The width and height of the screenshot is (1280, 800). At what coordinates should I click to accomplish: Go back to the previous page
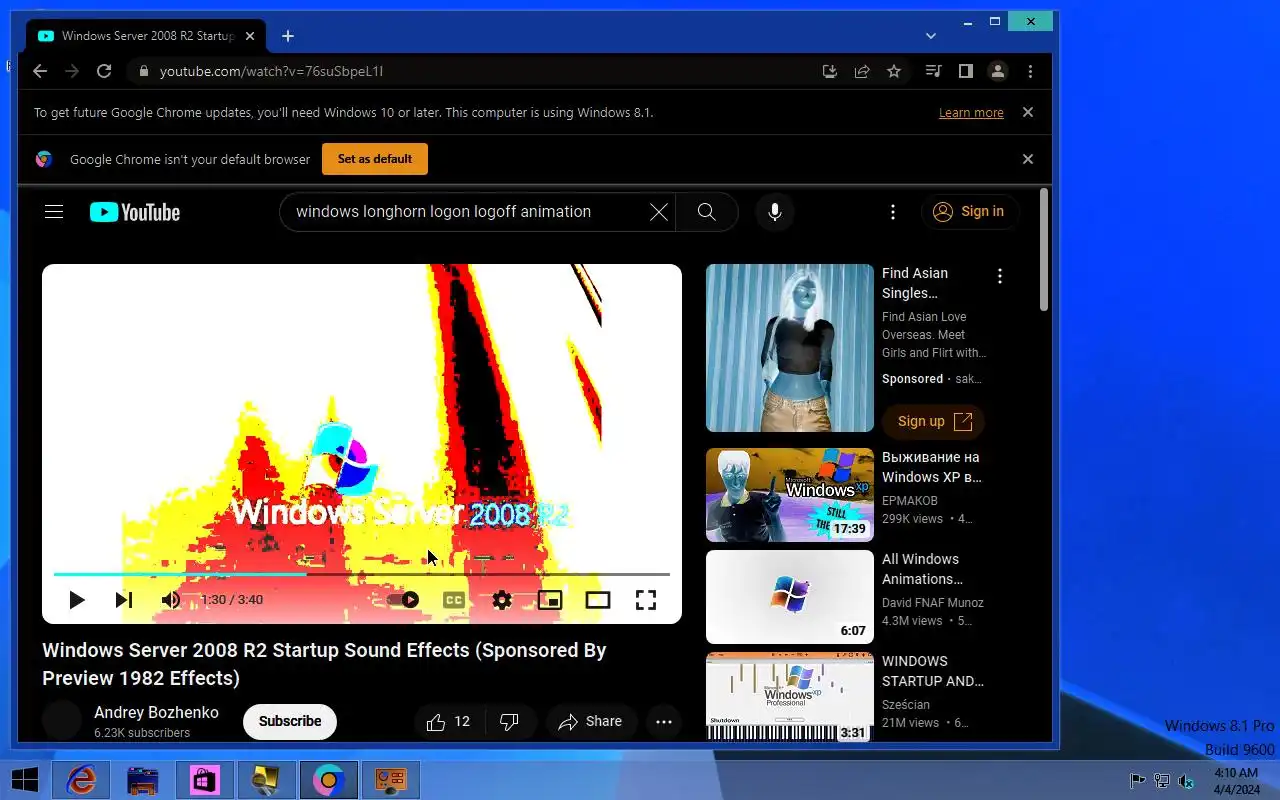pyautogui.click(x=40, y=71)
